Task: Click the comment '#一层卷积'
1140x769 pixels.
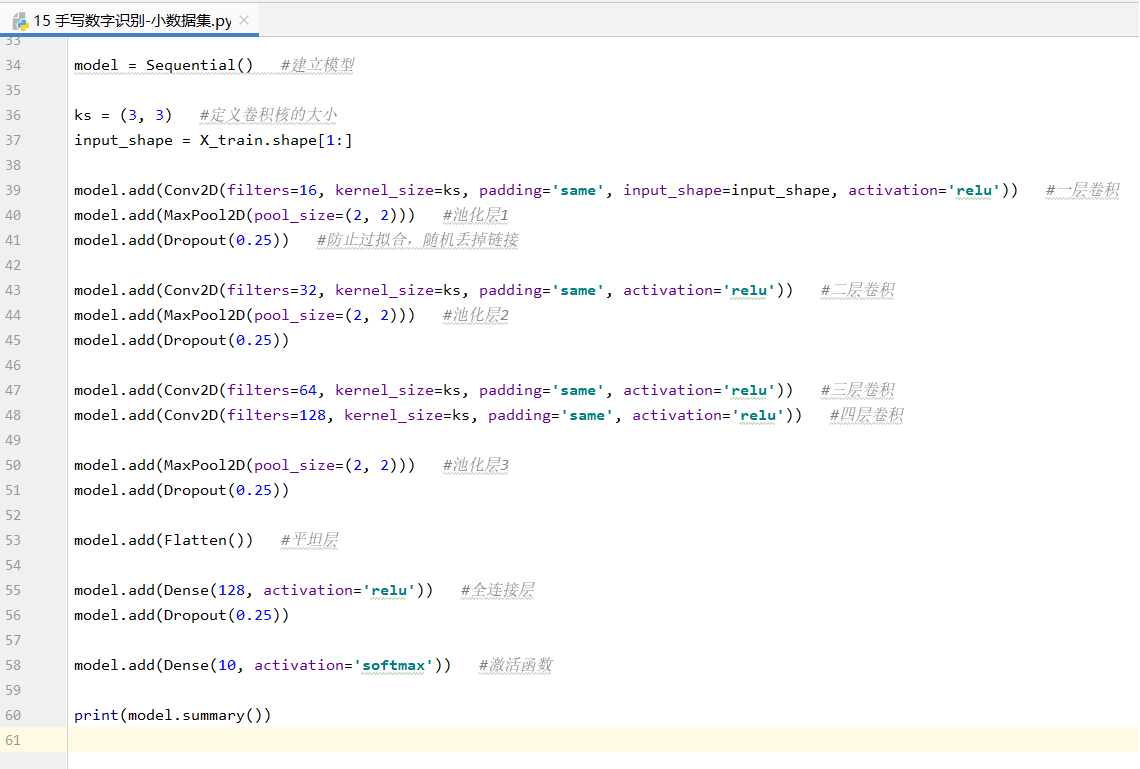Action: 1083,190
